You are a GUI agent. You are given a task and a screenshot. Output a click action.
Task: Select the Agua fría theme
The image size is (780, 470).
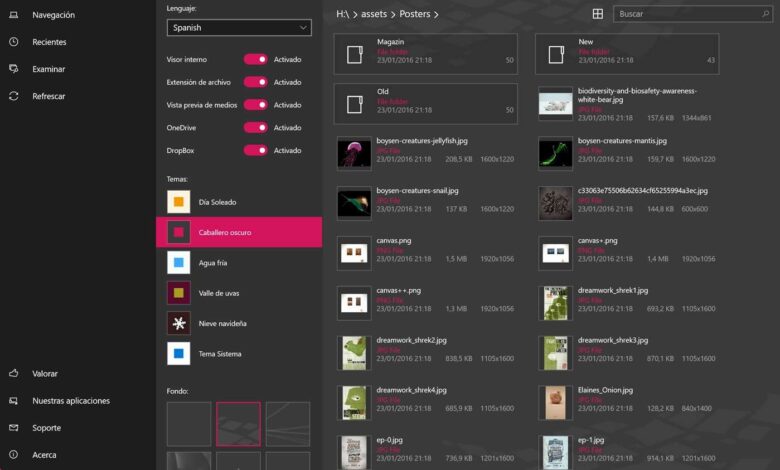tap(239, 263)
